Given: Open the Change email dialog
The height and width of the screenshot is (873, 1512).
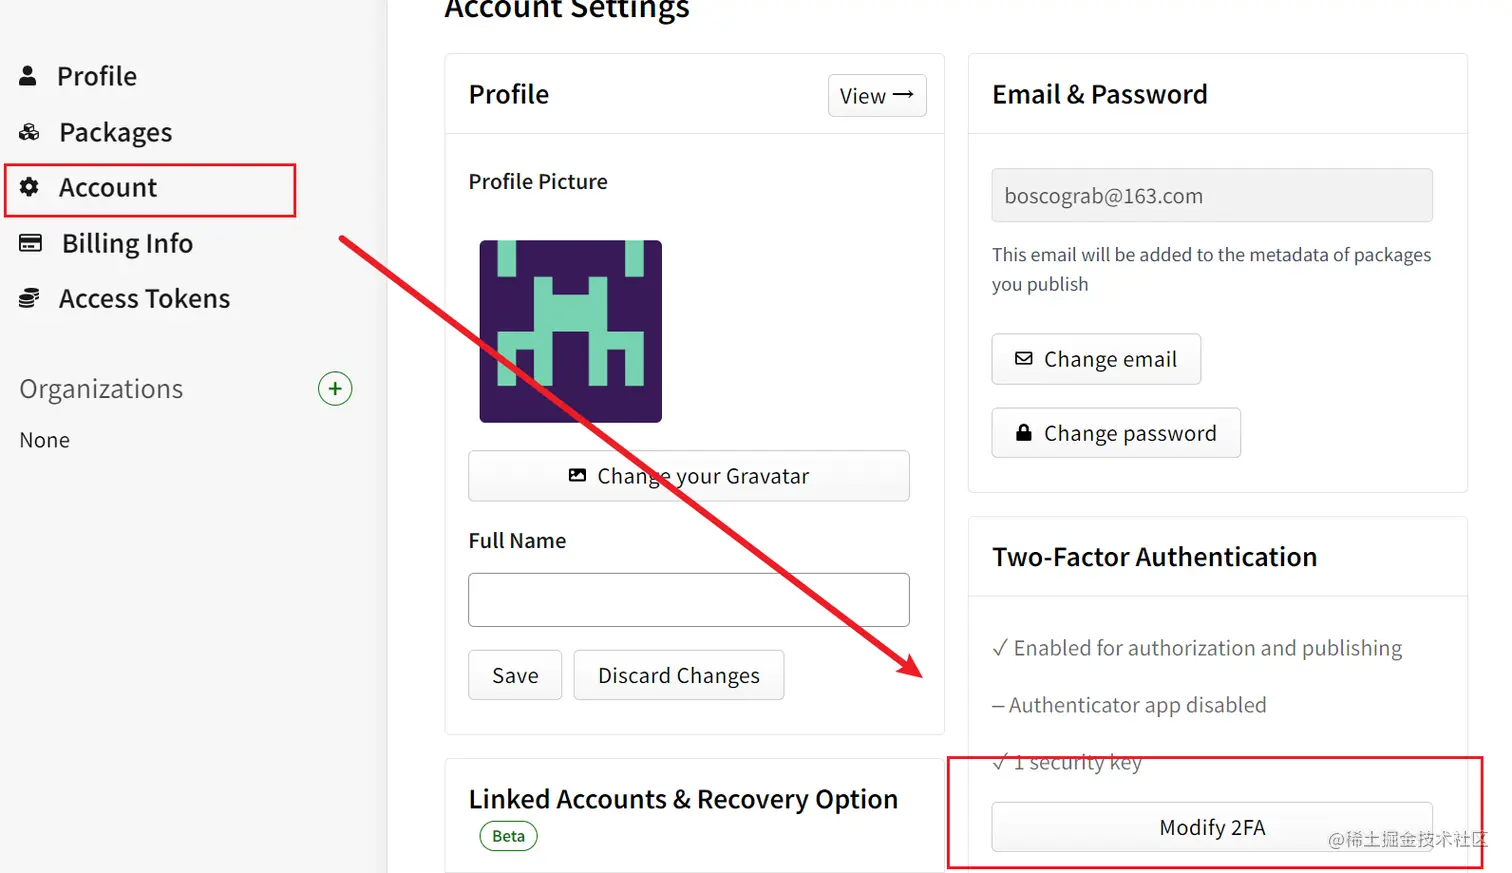Looking at the screenshot, I should click(1095, 358).
